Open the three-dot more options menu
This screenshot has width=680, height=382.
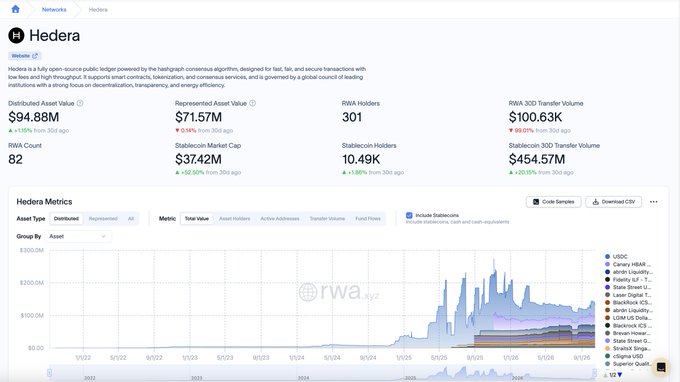[x=654, y=202]
